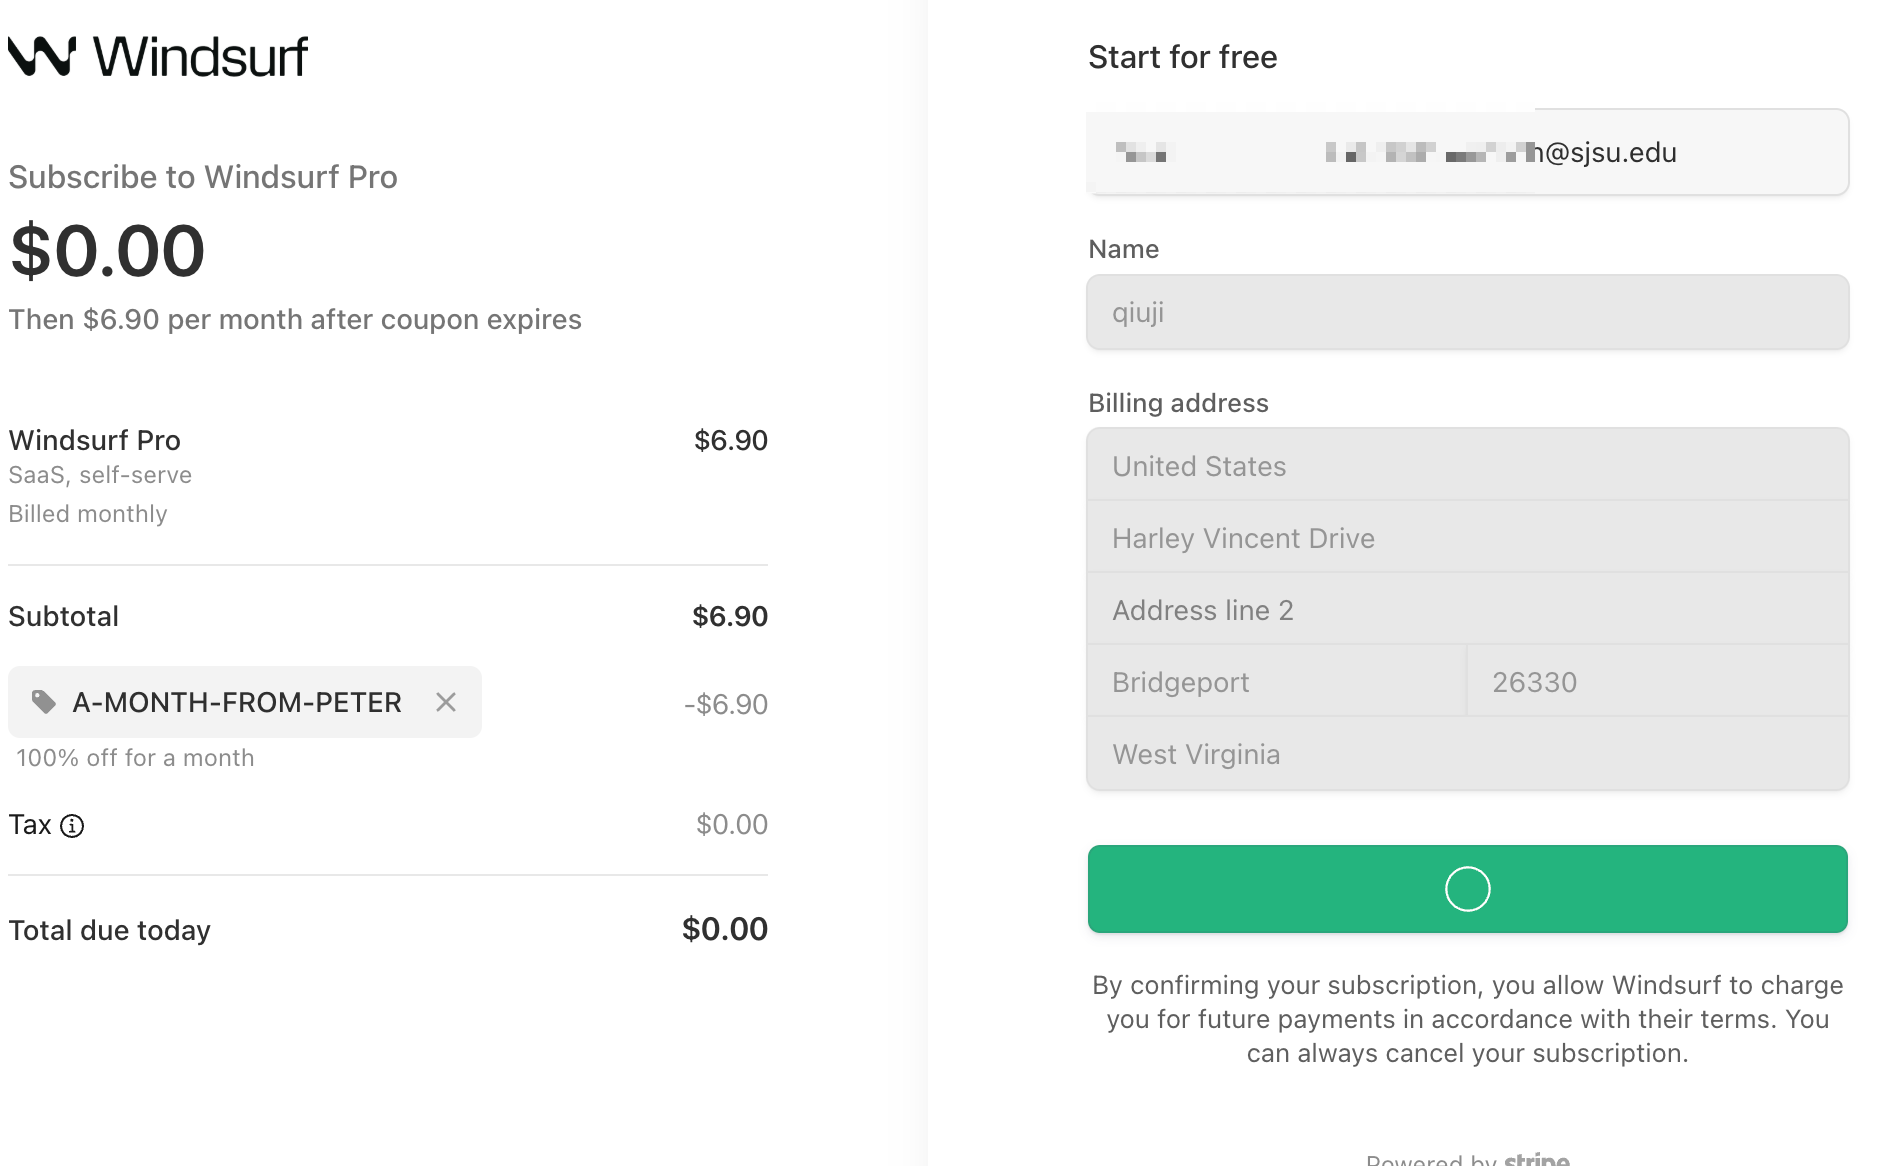
Task: Remove the A-MONTH-FROM-PETER coupon
Action: [446, 702]
